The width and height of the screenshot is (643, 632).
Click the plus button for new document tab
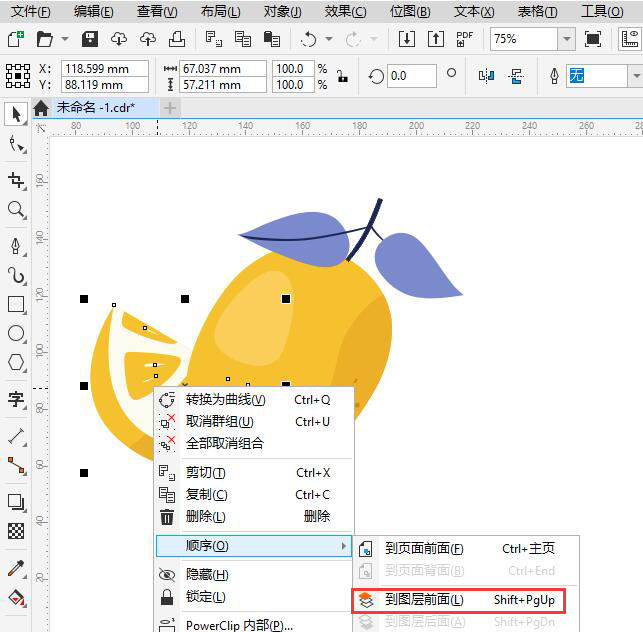click(169, 108)
